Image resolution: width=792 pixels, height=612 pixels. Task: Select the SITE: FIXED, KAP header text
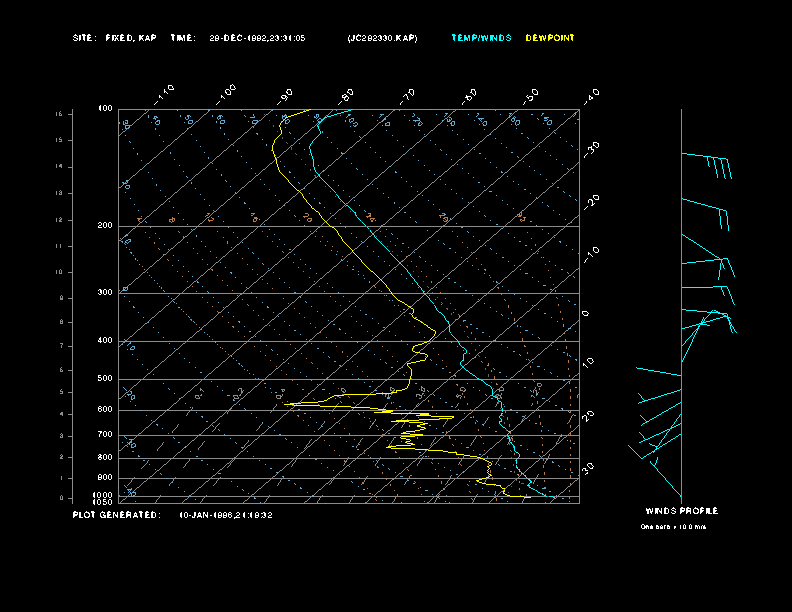pos(115,38)
